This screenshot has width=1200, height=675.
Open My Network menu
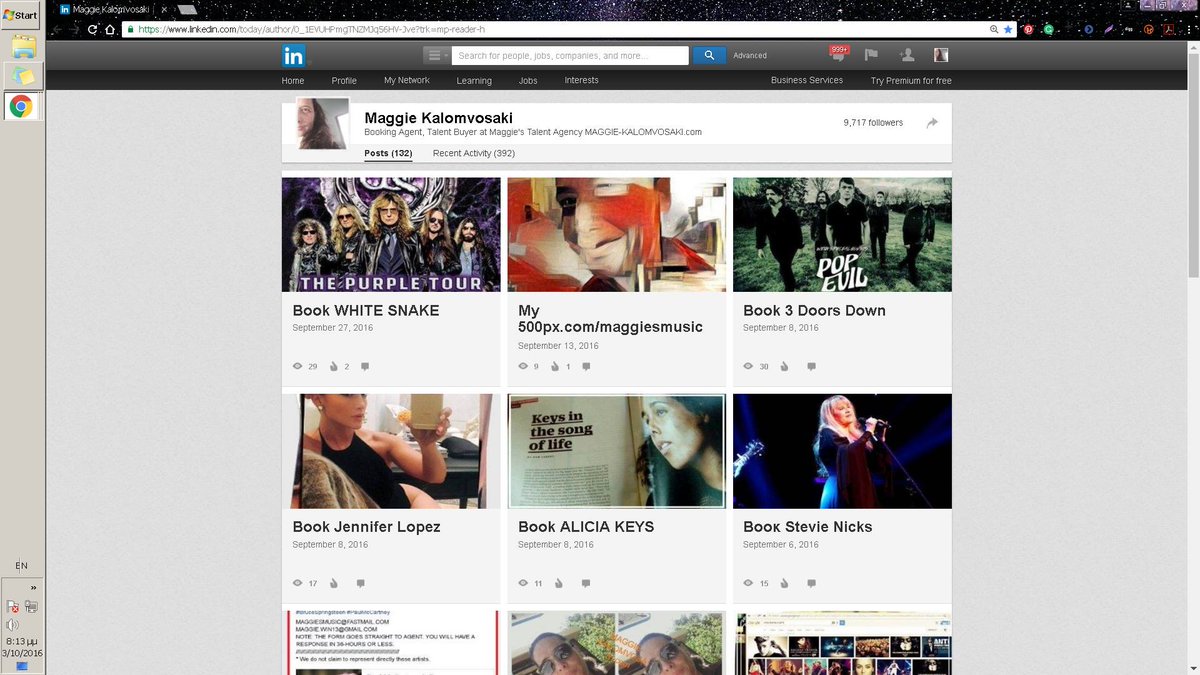[x=407, y=80]
